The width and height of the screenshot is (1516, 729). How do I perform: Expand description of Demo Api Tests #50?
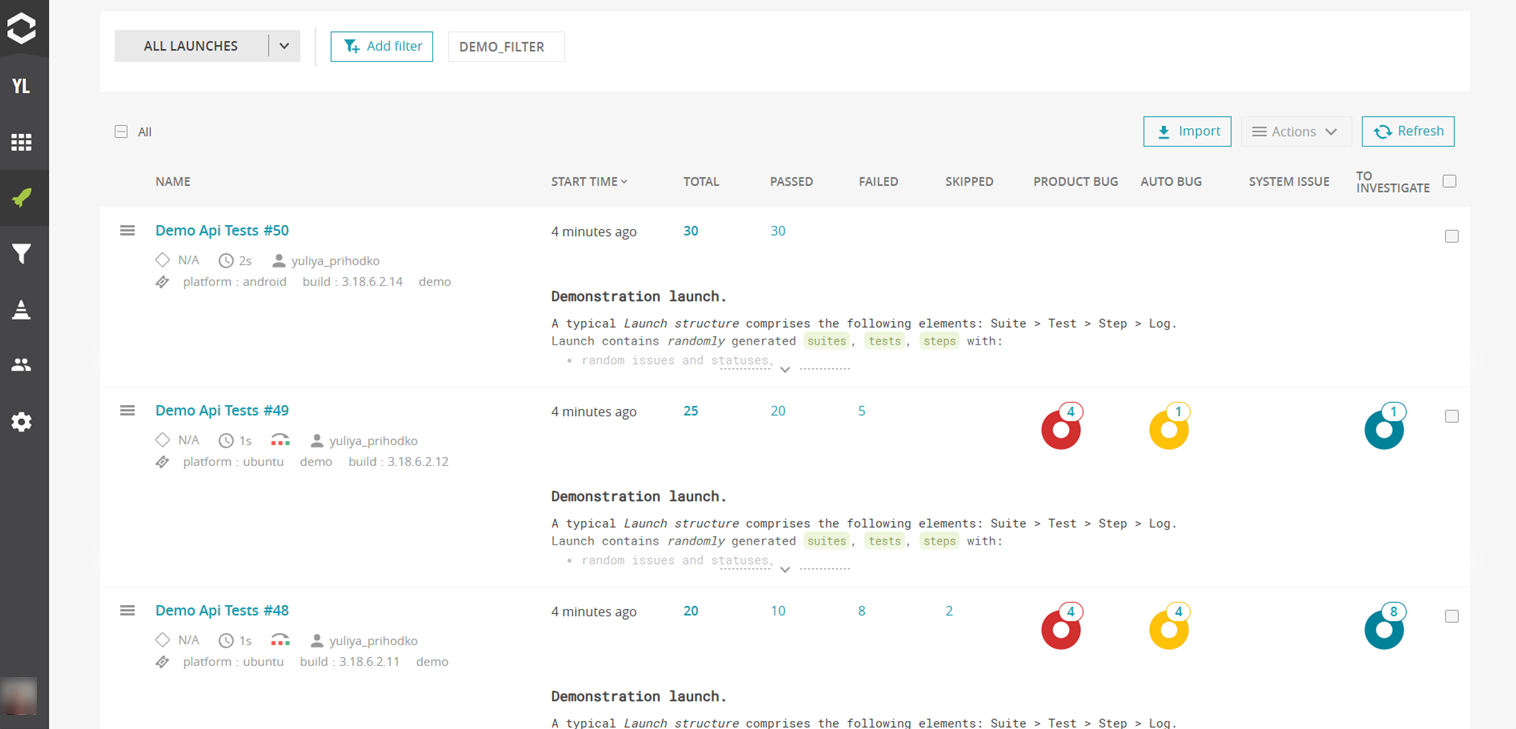(x=785, y=370)
